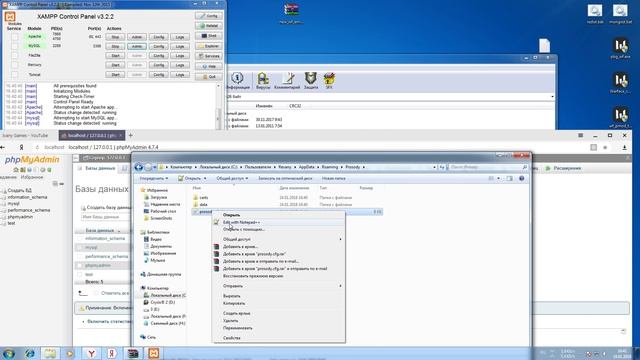
Task: Open Упорядочить dropdown in Explorer toolbar
Action: [x=154, y=178]
